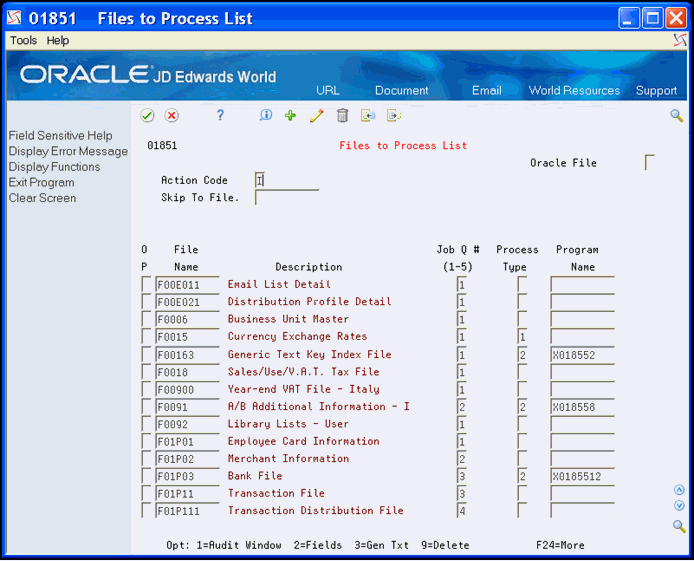The image size is (694, 561).
Task: Click Job Q field for F01P02
Action: [x=462, y=458]
